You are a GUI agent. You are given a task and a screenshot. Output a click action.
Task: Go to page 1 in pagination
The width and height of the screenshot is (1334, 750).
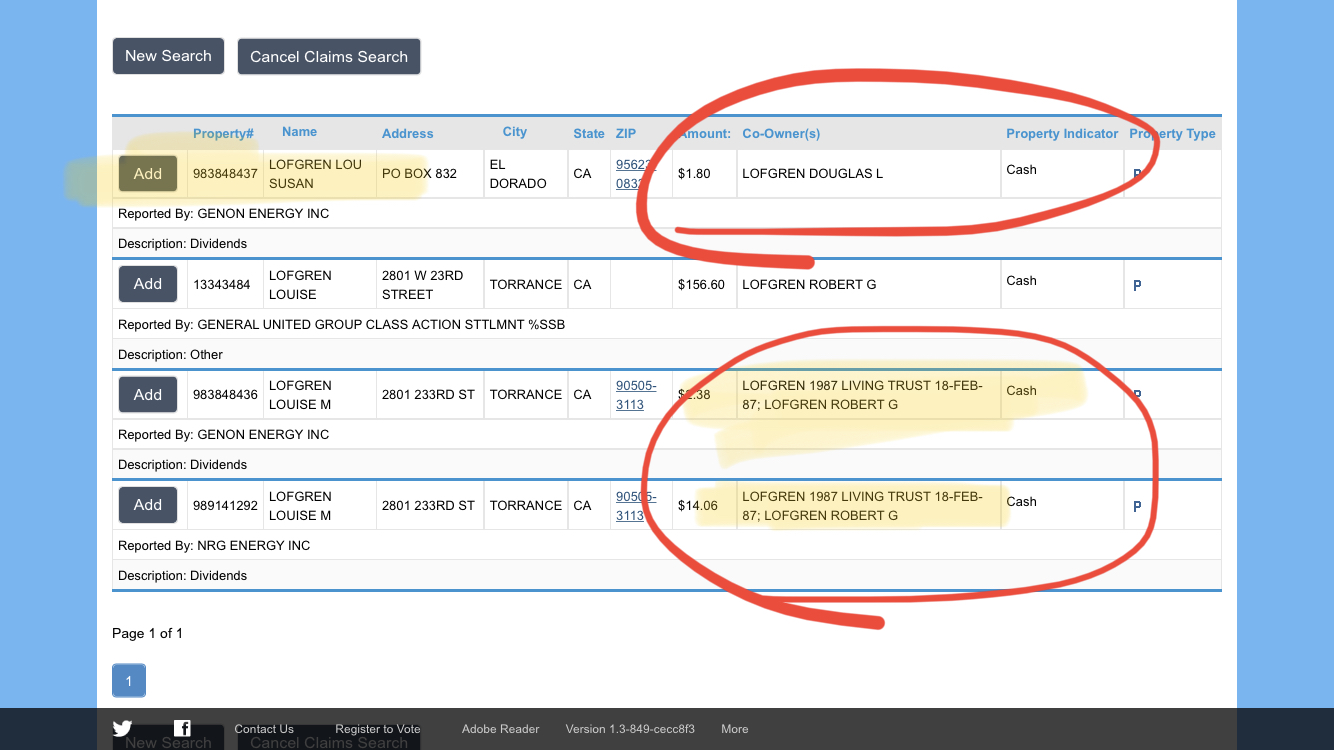(x=129, y=681)
